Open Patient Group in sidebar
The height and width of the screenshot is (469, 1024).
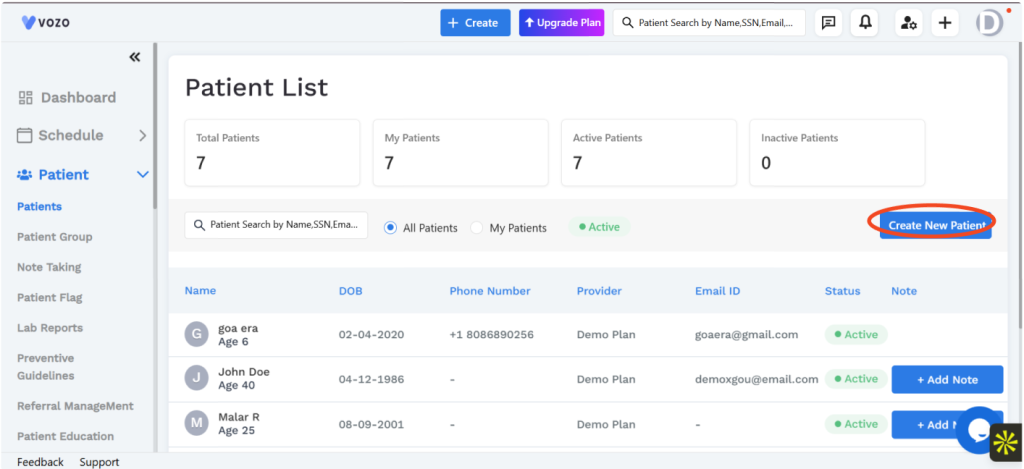point(54,236)
